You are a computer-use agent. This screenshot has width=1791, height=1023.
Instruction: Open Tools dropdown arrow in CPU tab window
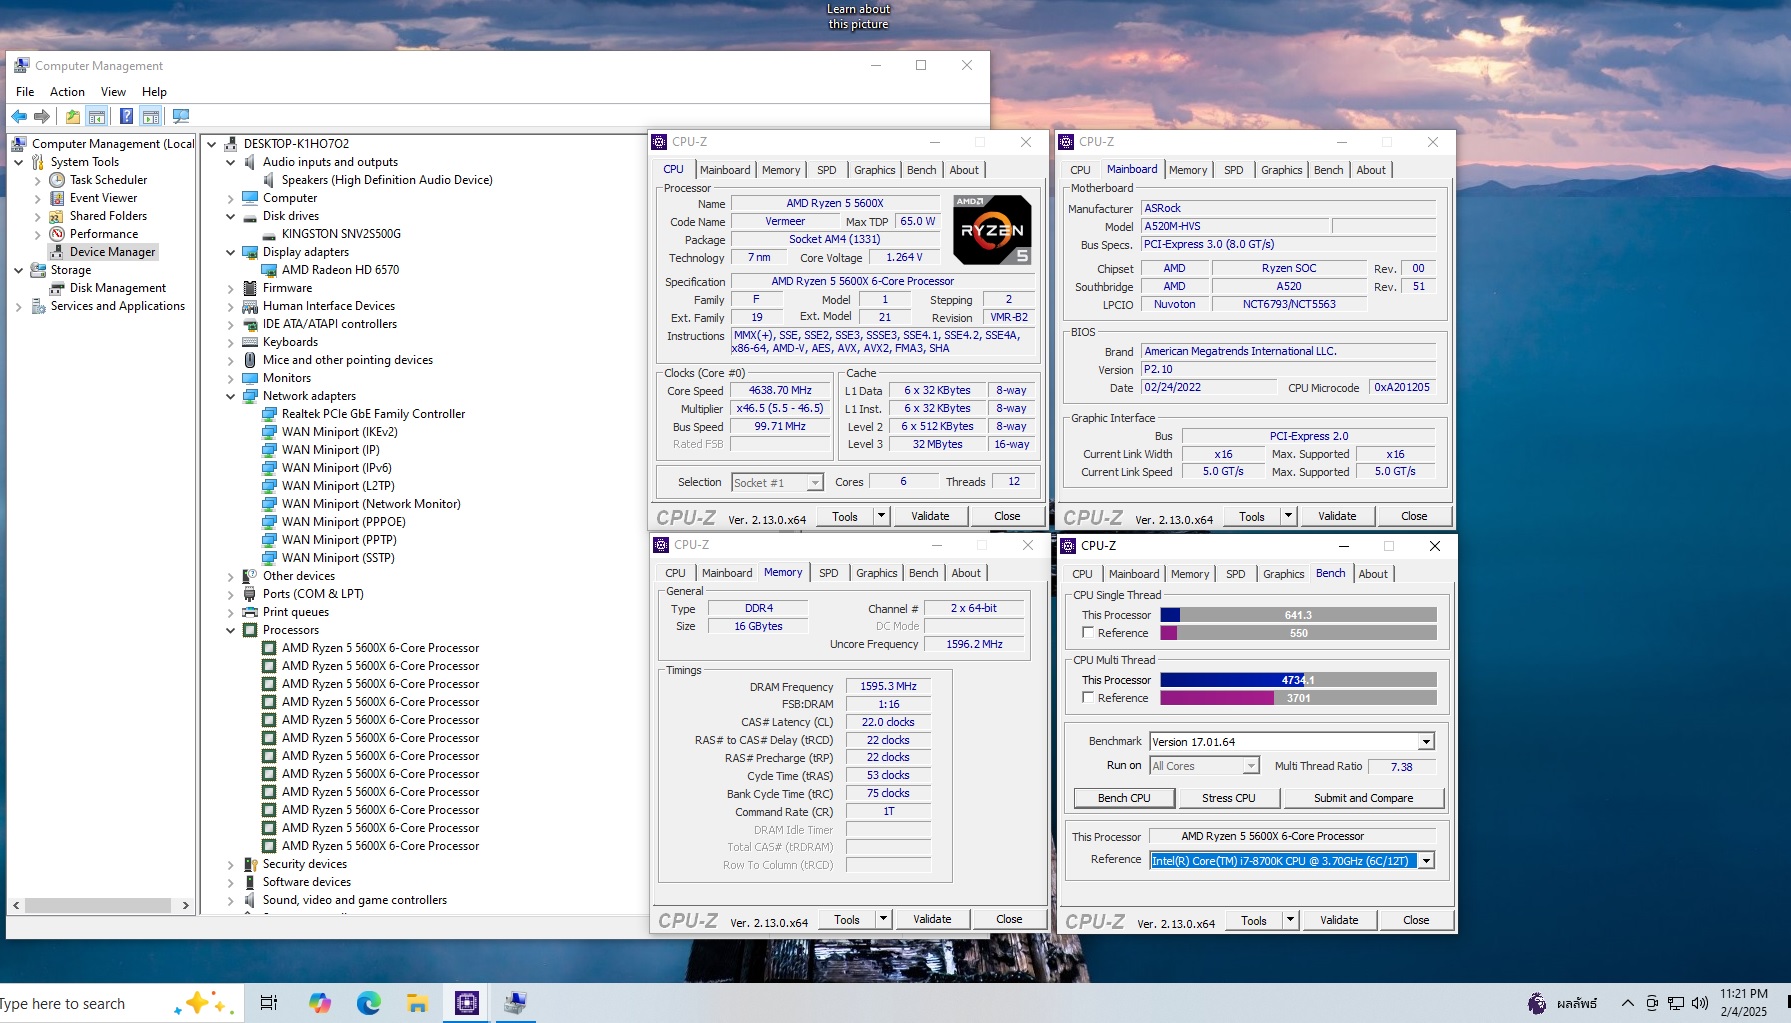pyautogui.click(x=881, y=516)
